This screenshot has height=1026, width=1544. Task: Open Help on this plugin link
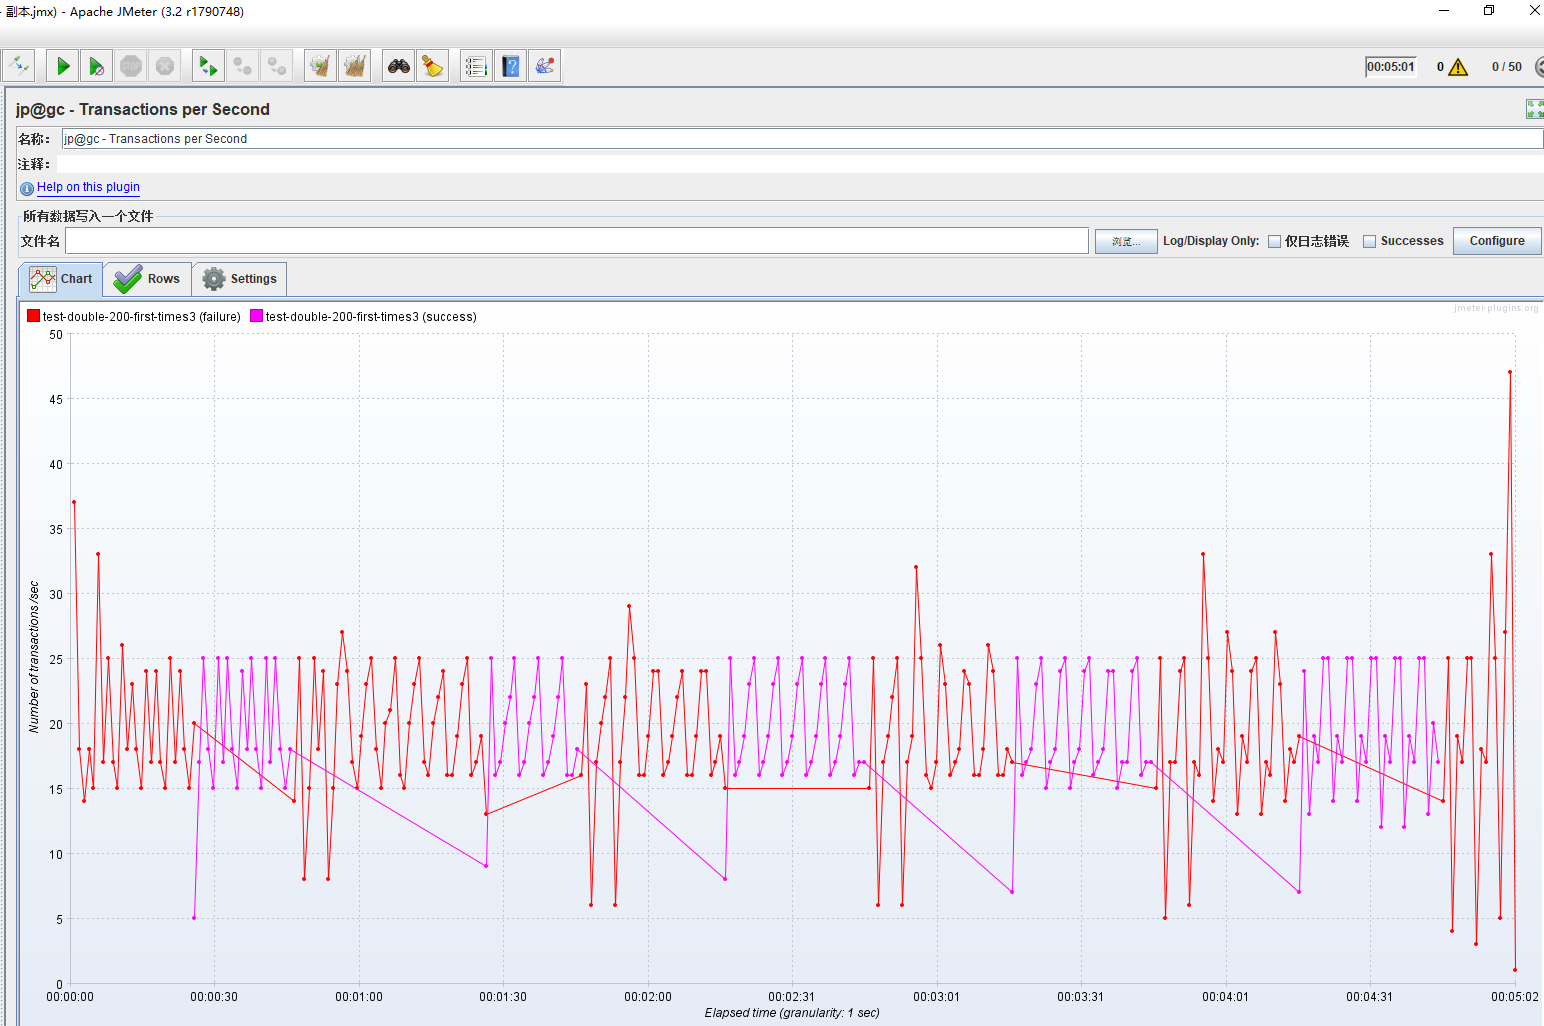[x=88, y=187]
